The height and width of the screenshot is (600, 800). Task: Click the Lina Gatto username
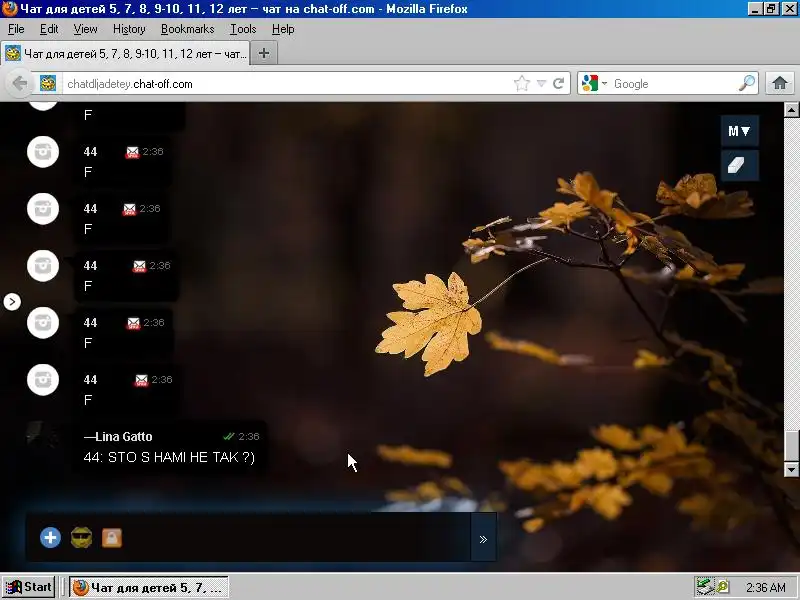click(x=118, y=437)
